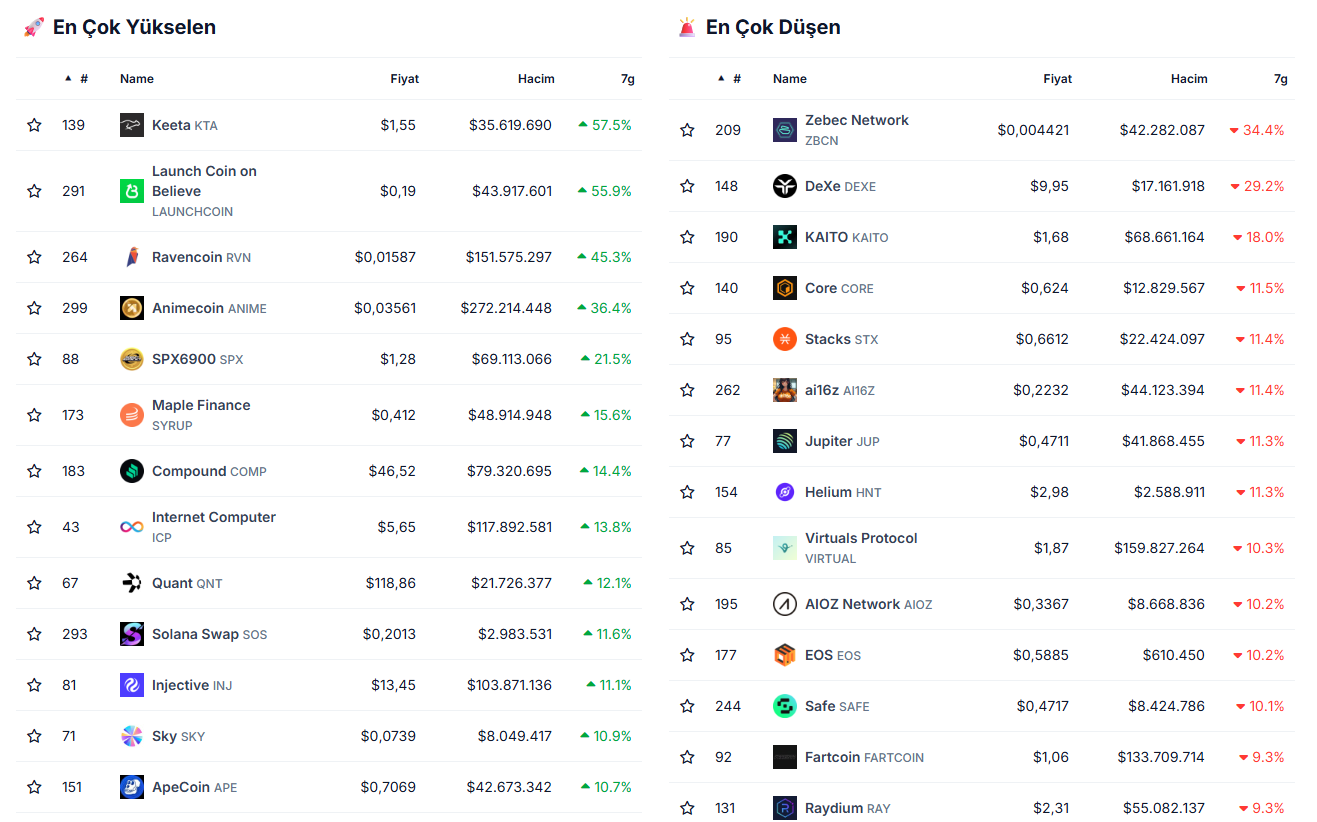
Task: Click the Jupiter coin logo
Action: point(784,441)
